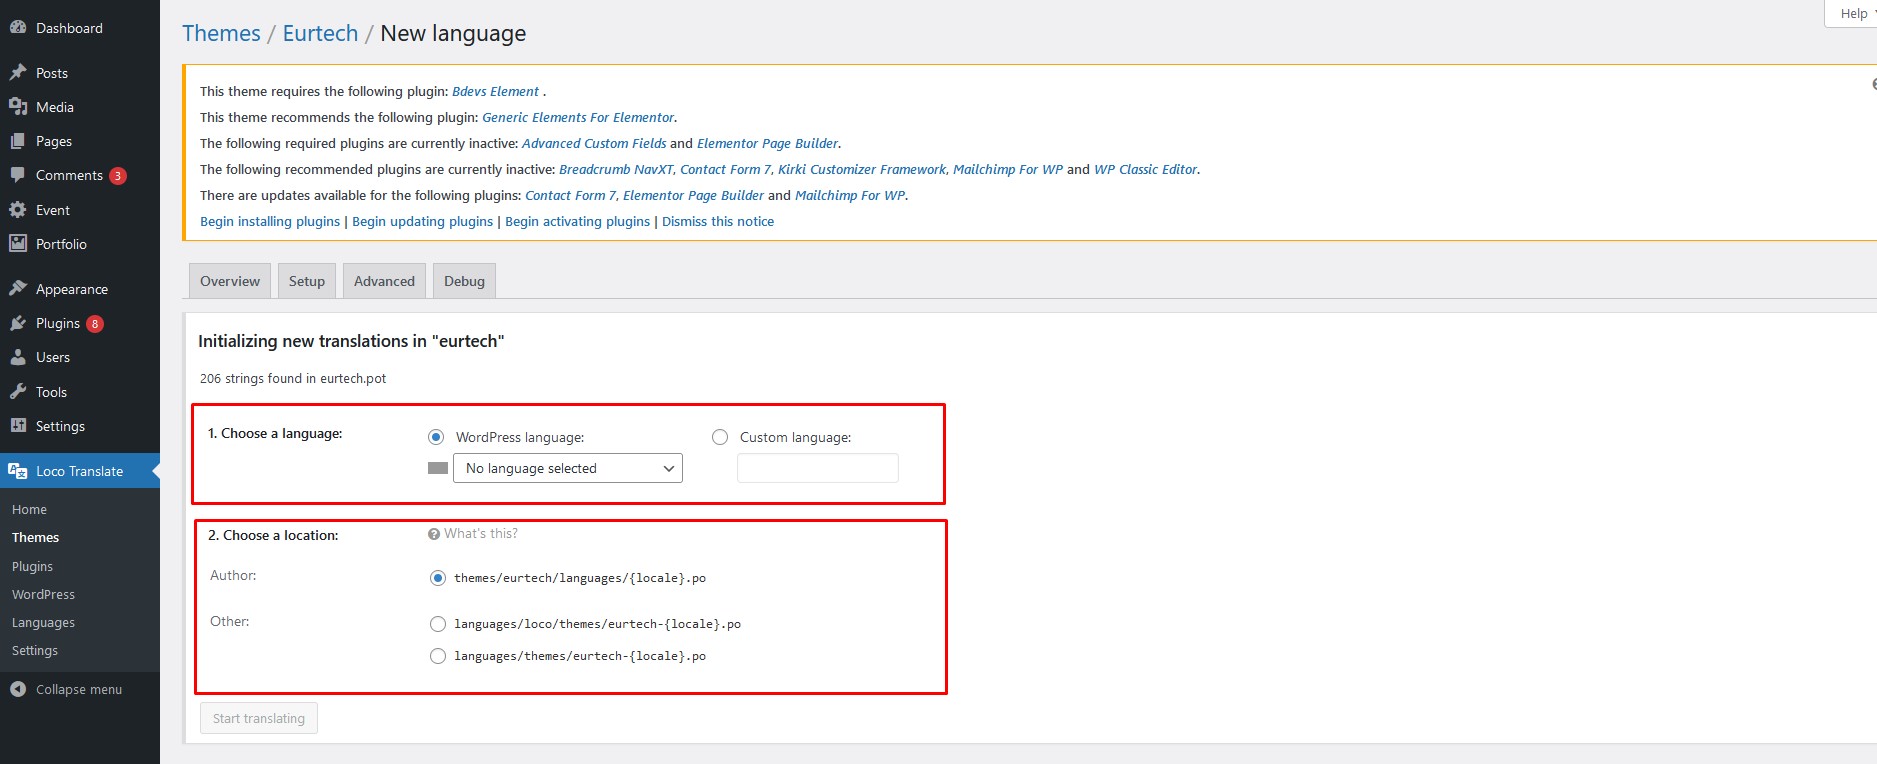Click the Media library icon
Screen dimensions: 1877x764
click(18, 107)
